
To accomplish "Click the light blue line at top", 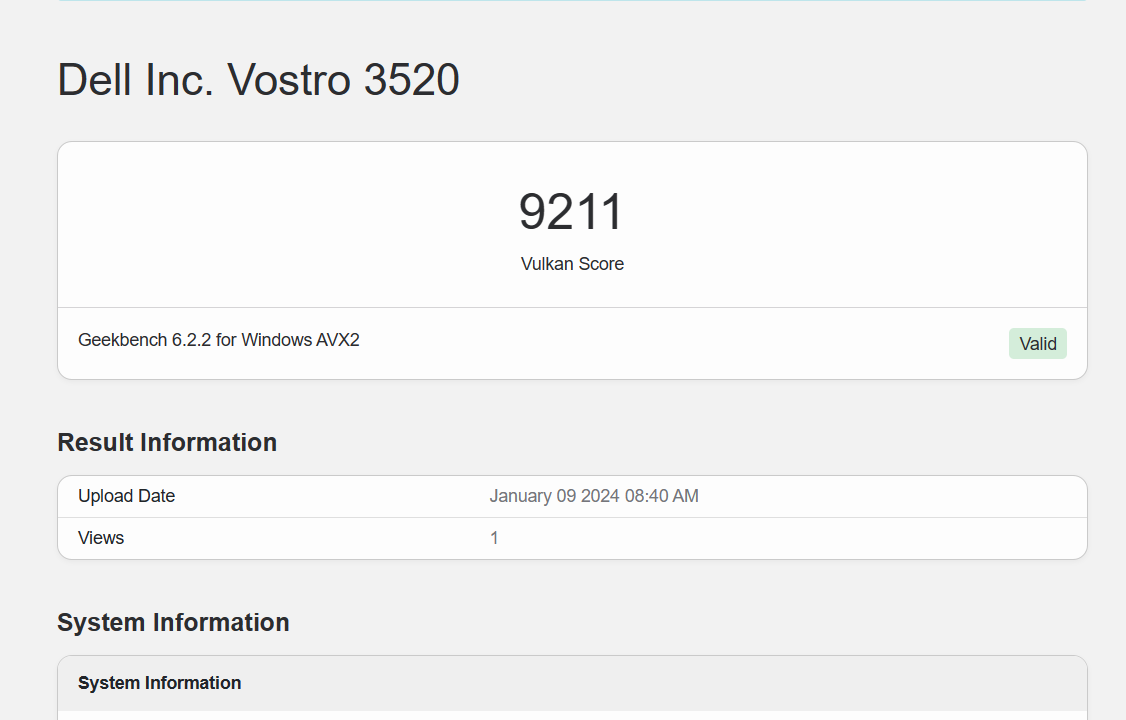I will 572,1.
